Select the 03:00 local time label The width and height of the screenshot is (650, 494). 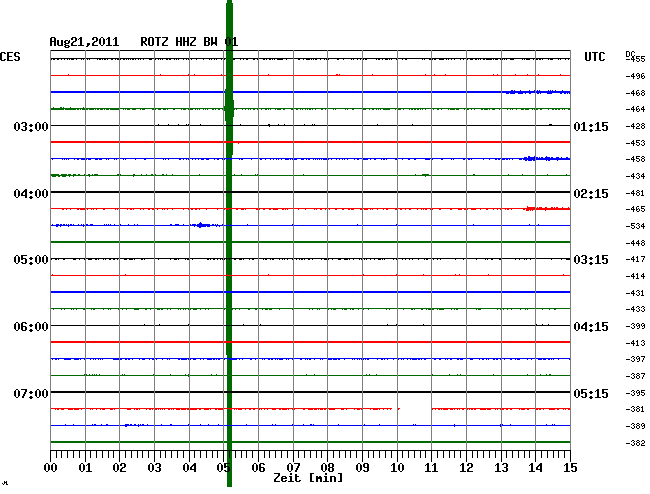31,126
